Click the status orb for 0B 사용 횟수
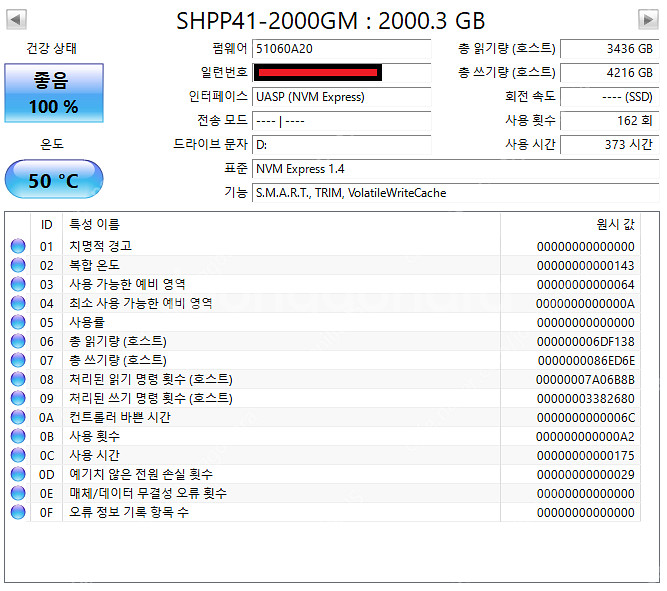 coord(18,436)
